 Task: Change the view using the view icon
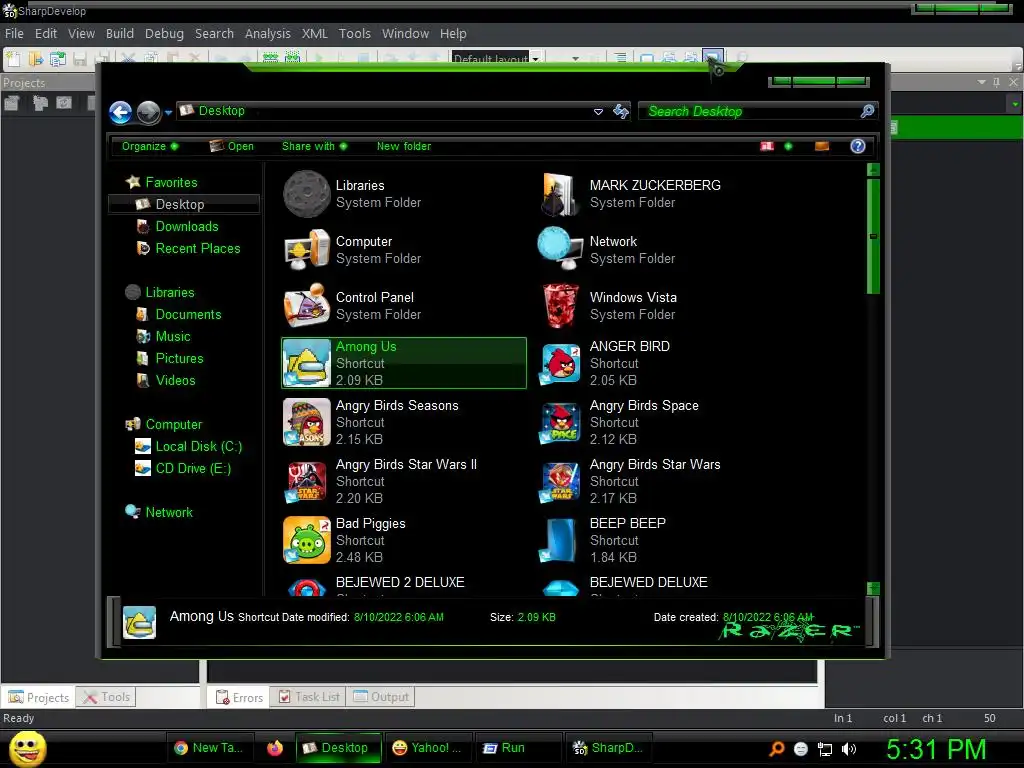767,146
